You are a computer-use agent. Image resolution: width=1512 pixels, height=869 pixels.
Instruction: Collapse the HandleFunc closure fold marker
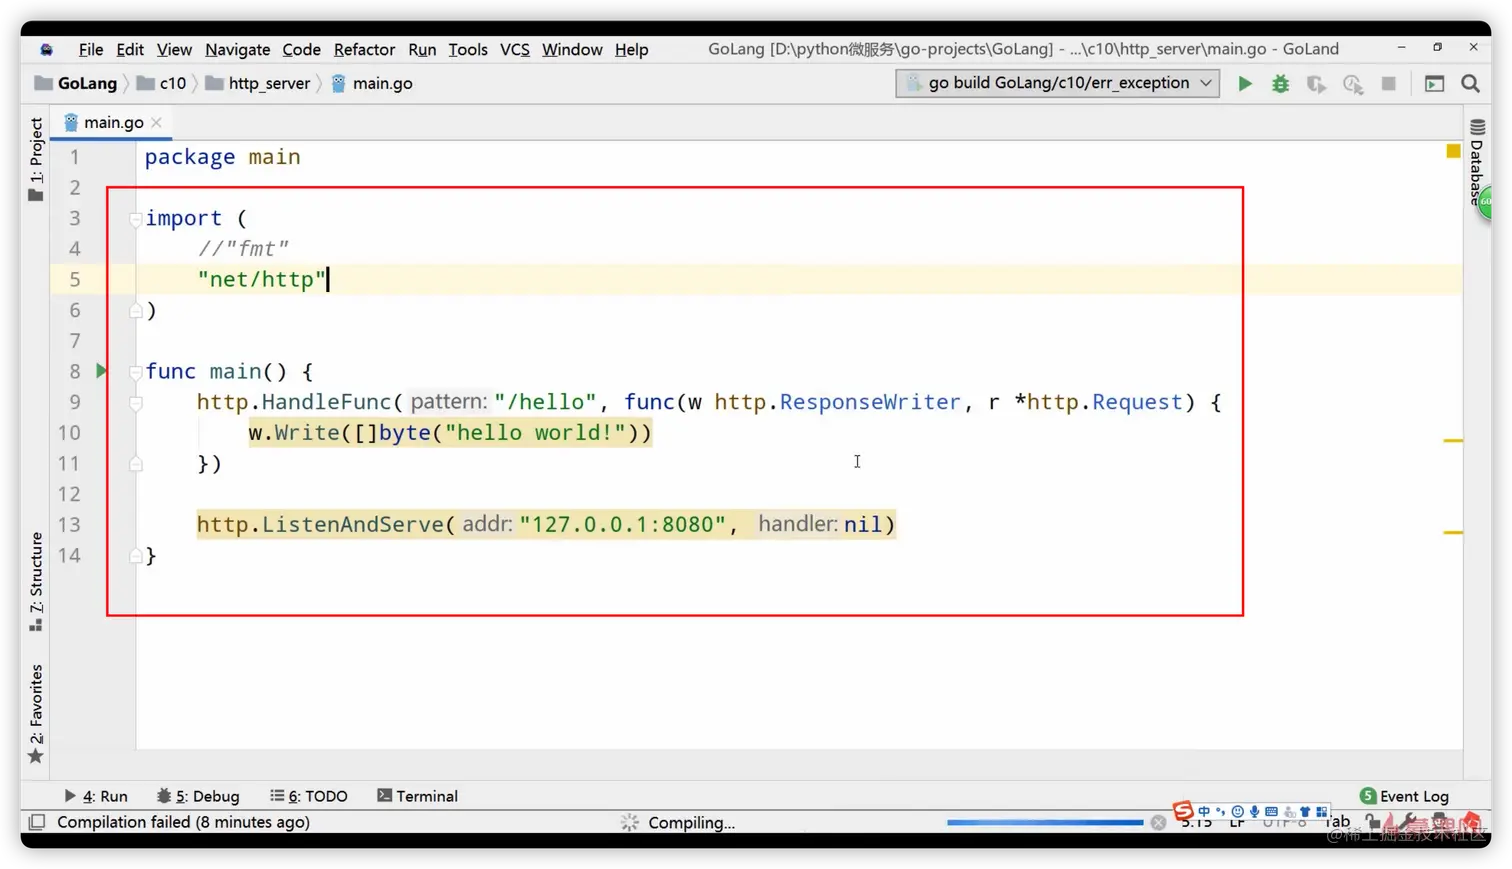tap(135, 402)
